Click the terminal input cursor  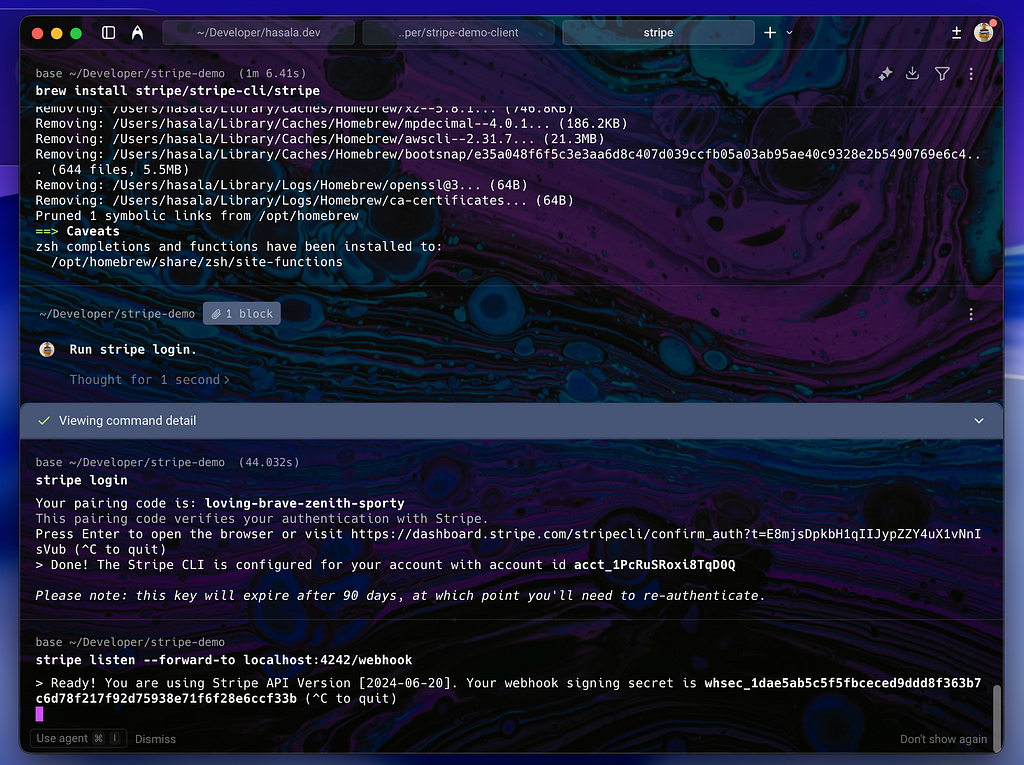(x=39, y=714)
